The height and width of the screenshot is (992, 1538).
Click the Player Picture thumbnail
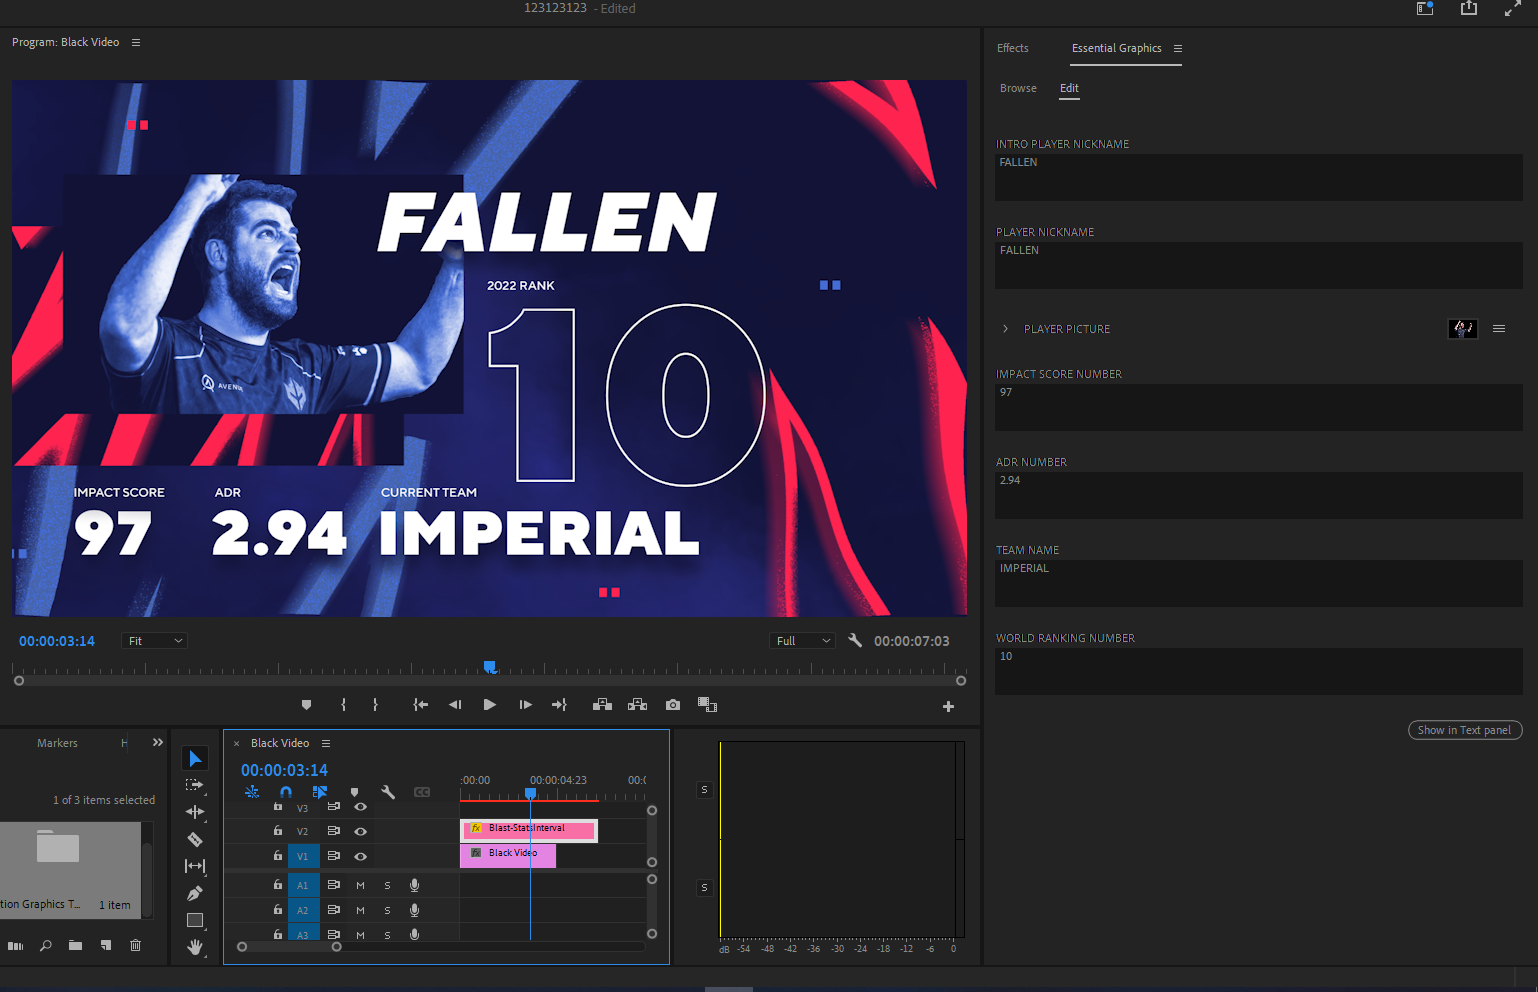click(1463, 328)
